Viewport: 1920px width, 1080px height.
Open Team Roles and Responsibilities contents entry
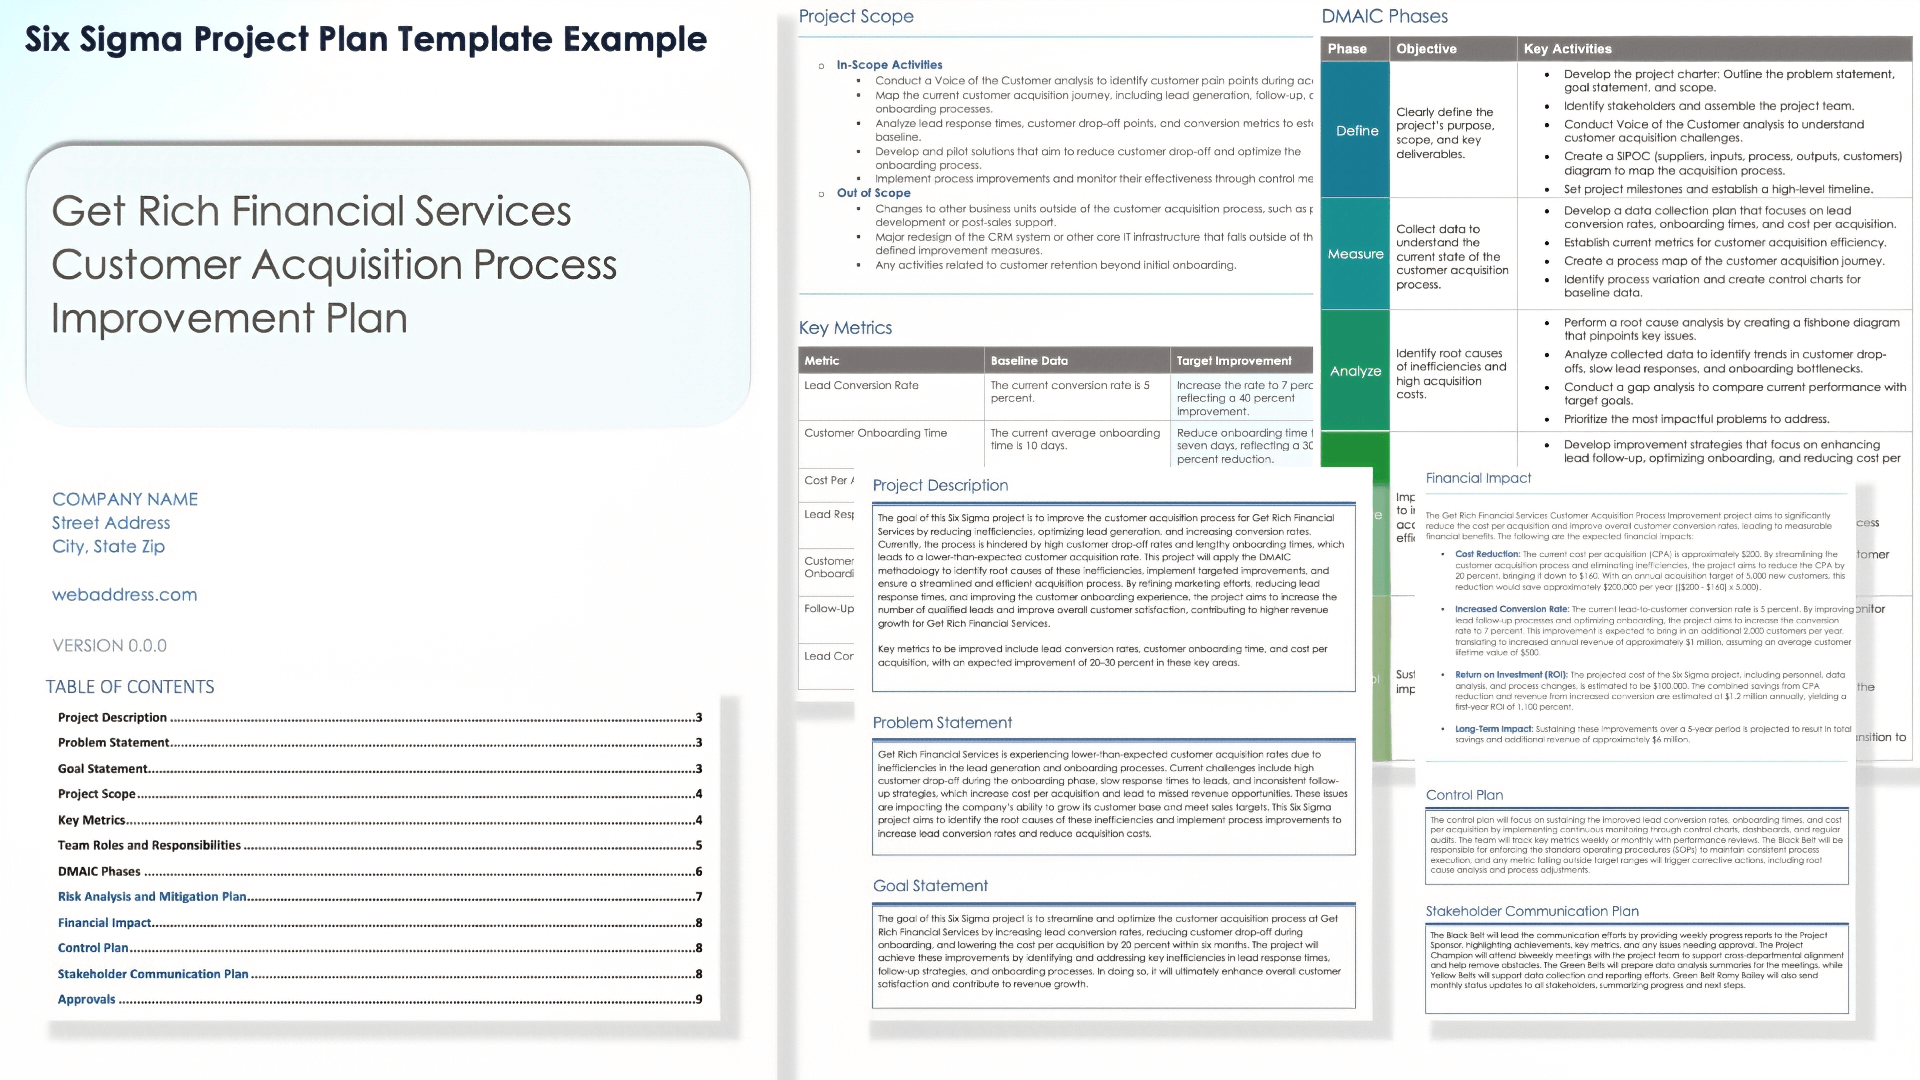380,845
